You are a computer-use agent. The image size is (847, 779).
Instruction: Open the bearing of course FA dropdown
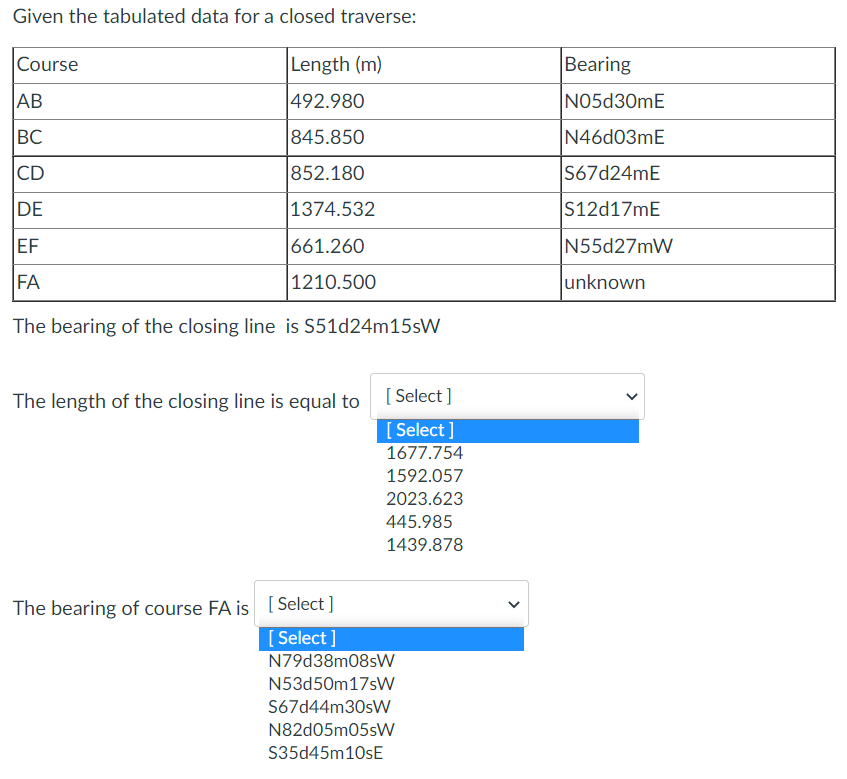391,603
